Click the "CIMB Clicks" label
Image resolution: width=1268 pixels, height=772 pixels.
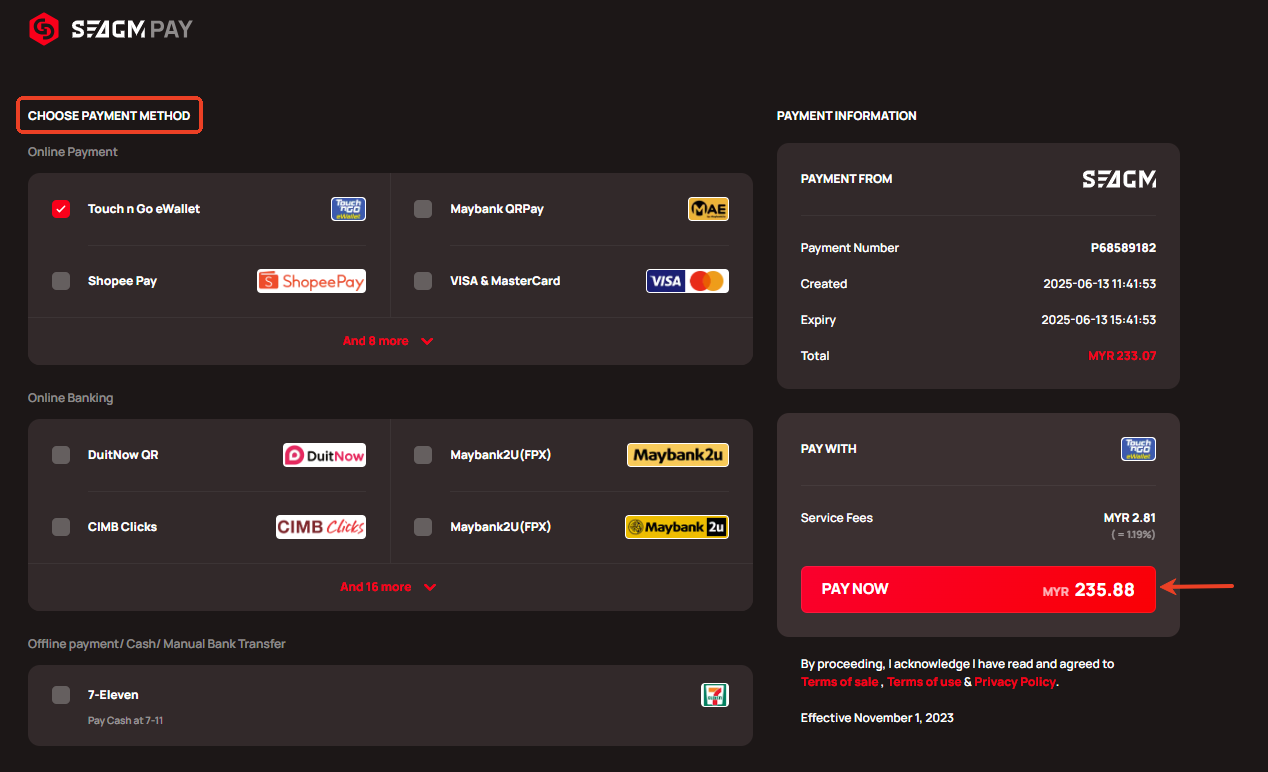(122, 527)
